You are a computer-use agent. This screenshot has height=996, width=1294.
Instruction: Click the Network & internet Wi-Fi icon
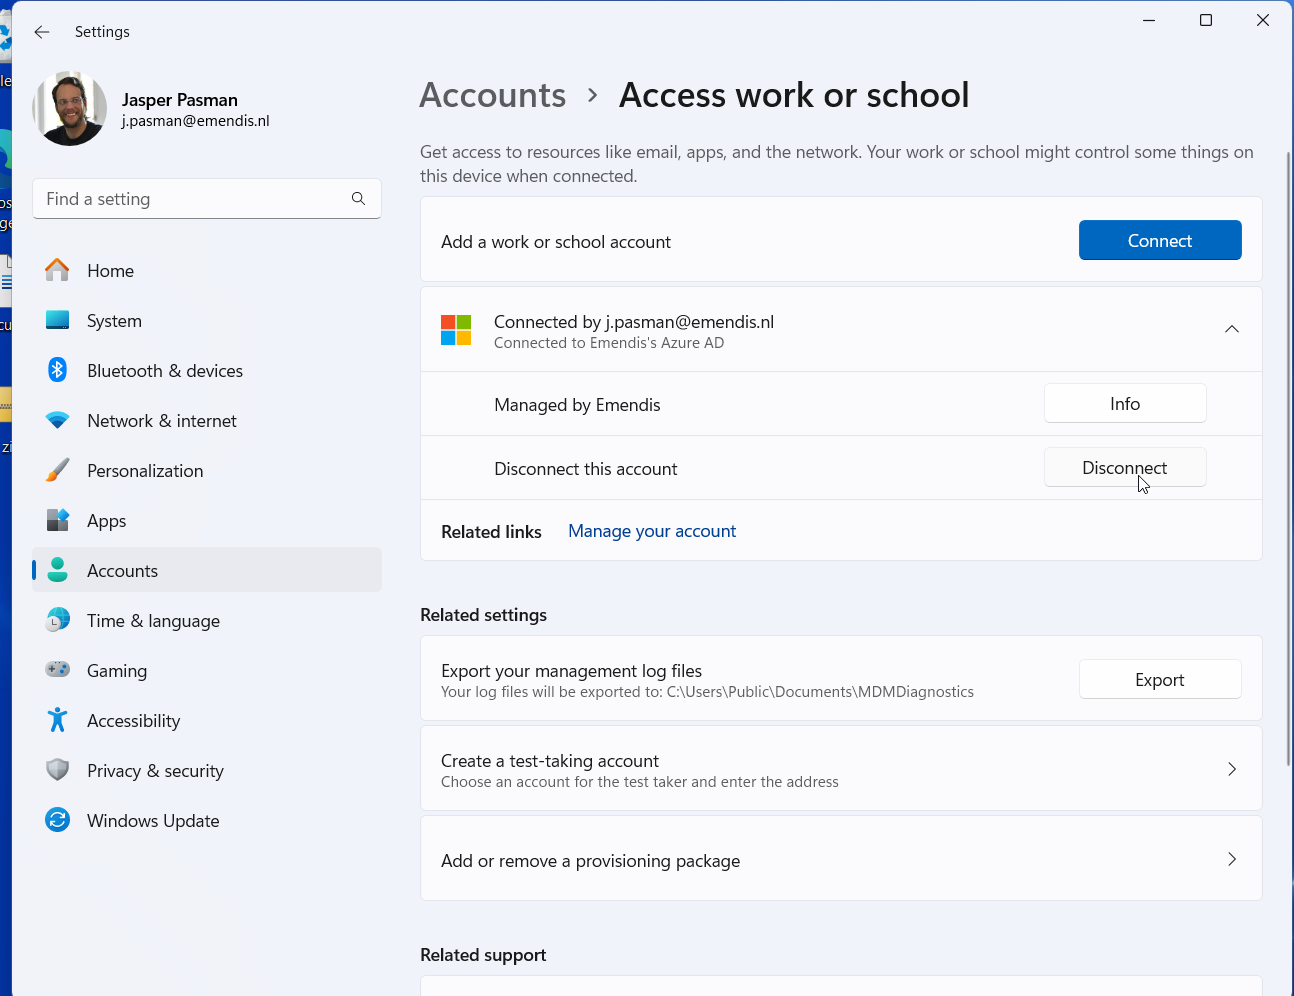tap(58, 421)
